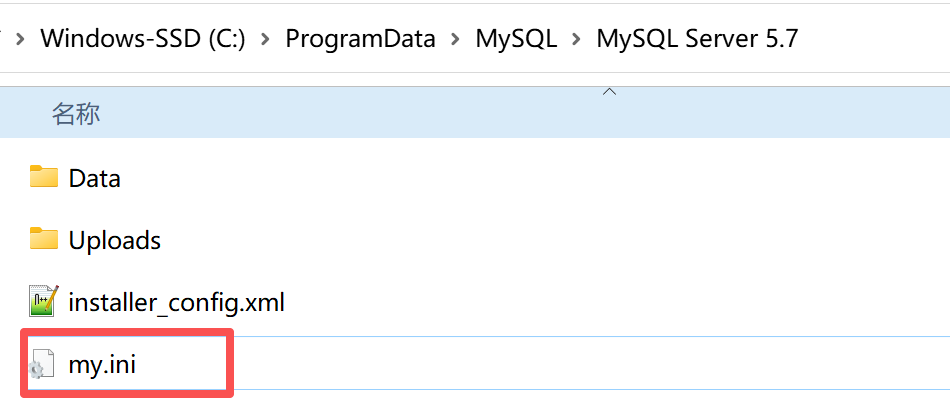The height and width of the screenshot is (410, 950).
Task: Expand chevron after ProgramData breadcrumb
Action: pyautogui.click(x=456, y=40)
